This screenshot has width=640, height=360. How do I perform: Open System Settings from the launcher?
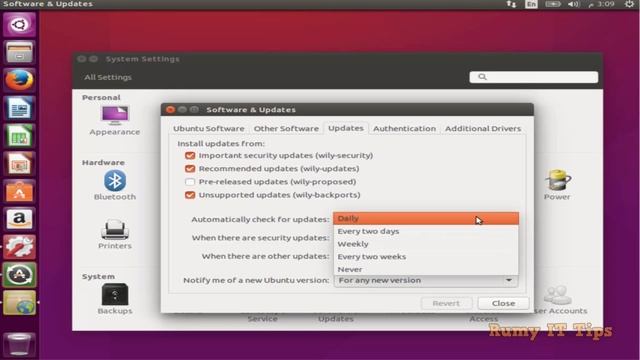[19, 247]
